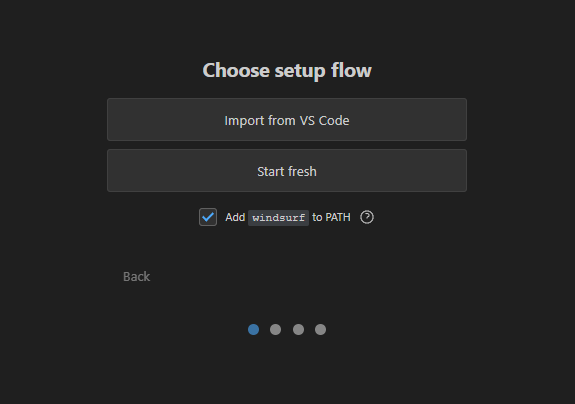Click the middle-left gray step indicator
The height and width of the screenshot is (404, 575).
pos(275,329)
